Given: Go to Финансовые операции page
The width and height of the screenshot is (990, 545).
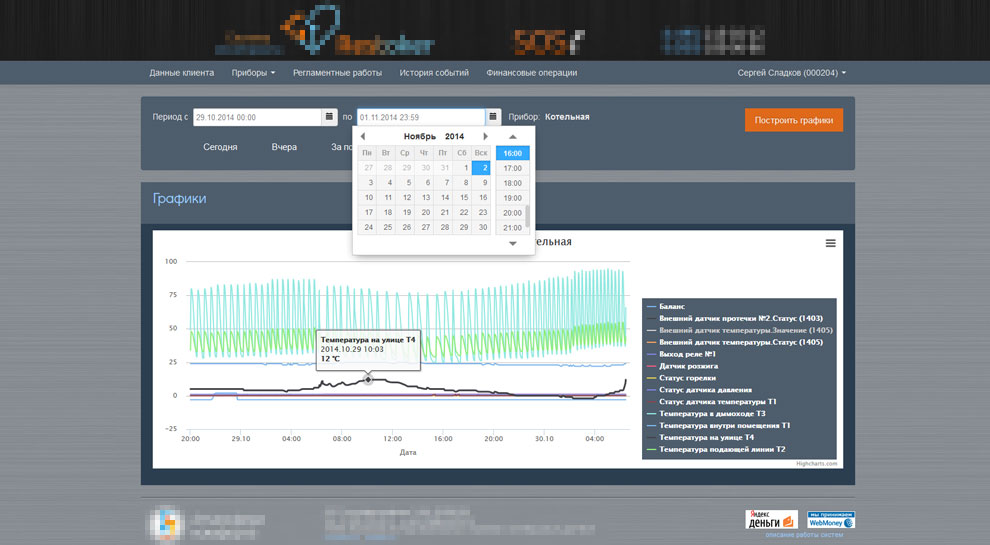Looking at the screenshot, I should [x=531, y=73].
